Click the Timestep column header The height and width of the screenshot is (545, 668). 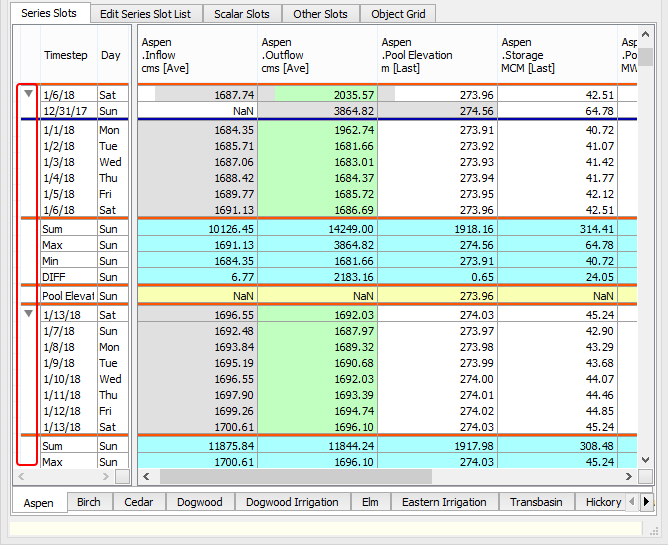point(66,56)
